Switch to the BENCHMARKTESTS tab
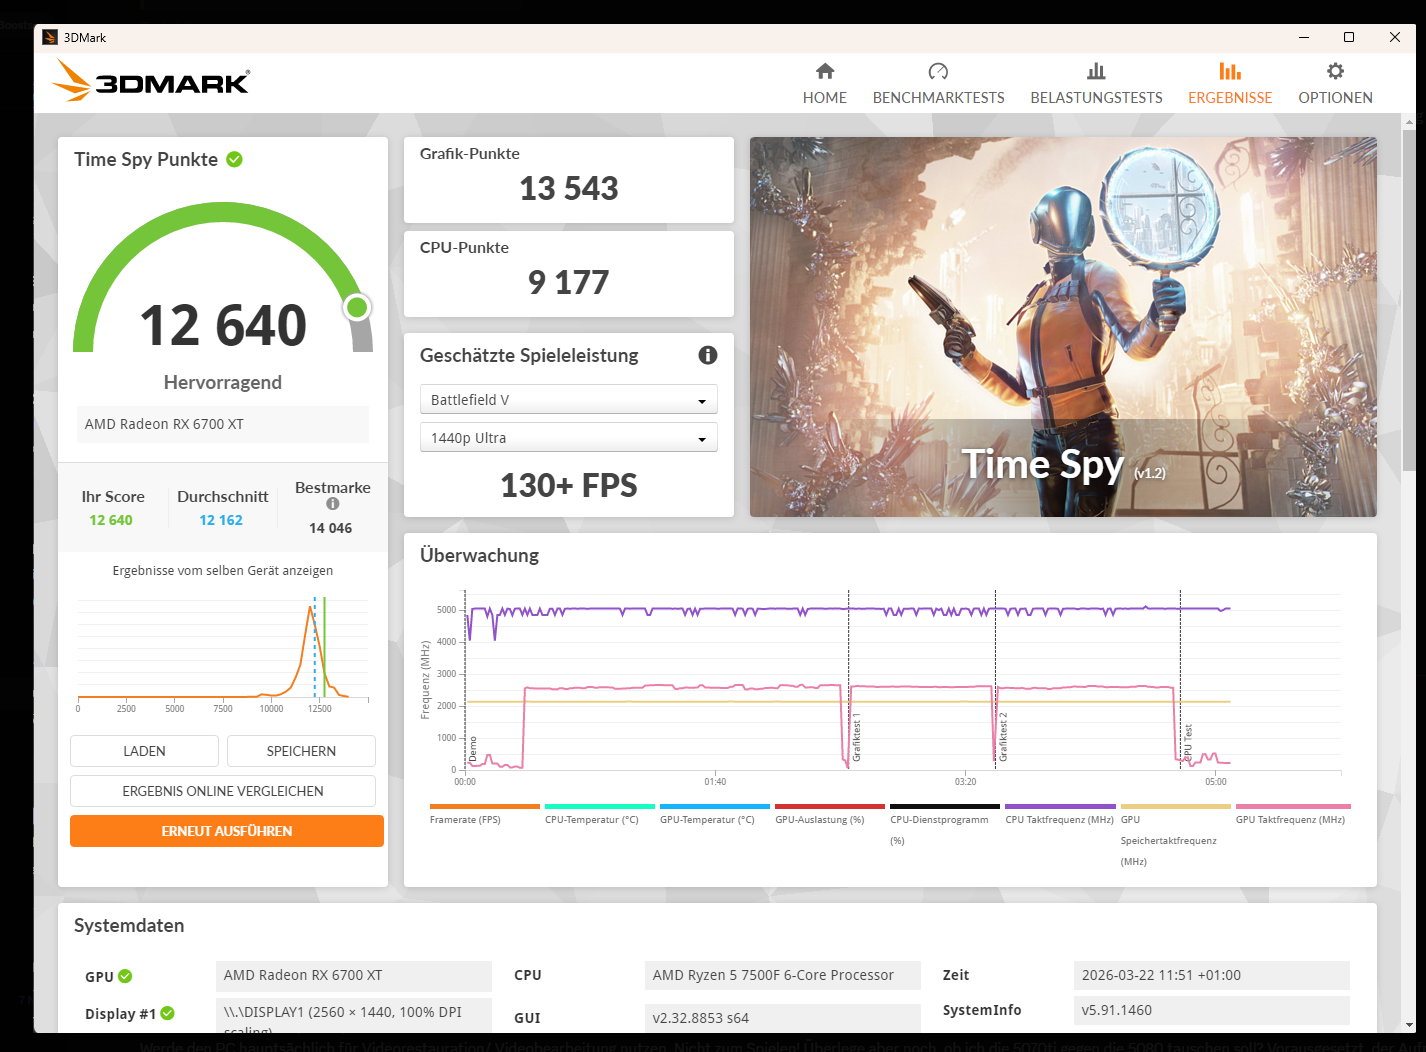Image resolution: width=1426 pixels, height=1052 pixels. pyautogui.click(x=938, y=84)
